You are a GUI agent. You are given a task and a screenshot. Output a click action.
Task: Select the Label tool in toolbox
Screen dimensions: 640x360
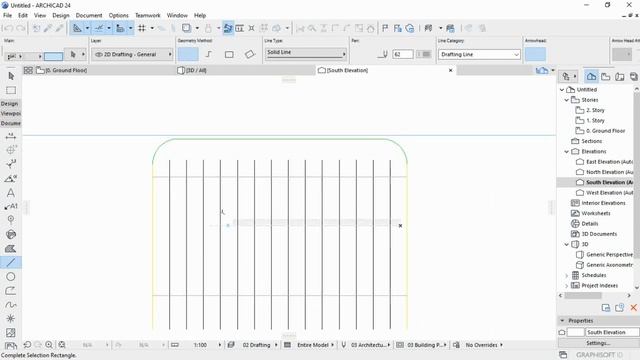[11, 207]
